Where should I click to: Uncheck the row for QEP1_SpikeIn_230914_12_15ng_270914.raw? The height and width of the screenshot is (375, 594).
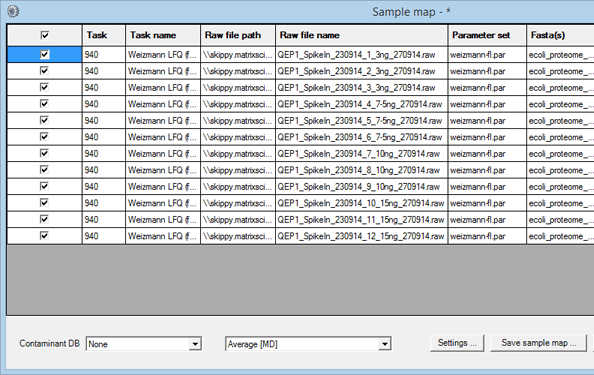pyautogui.click(x=44, y=236)
